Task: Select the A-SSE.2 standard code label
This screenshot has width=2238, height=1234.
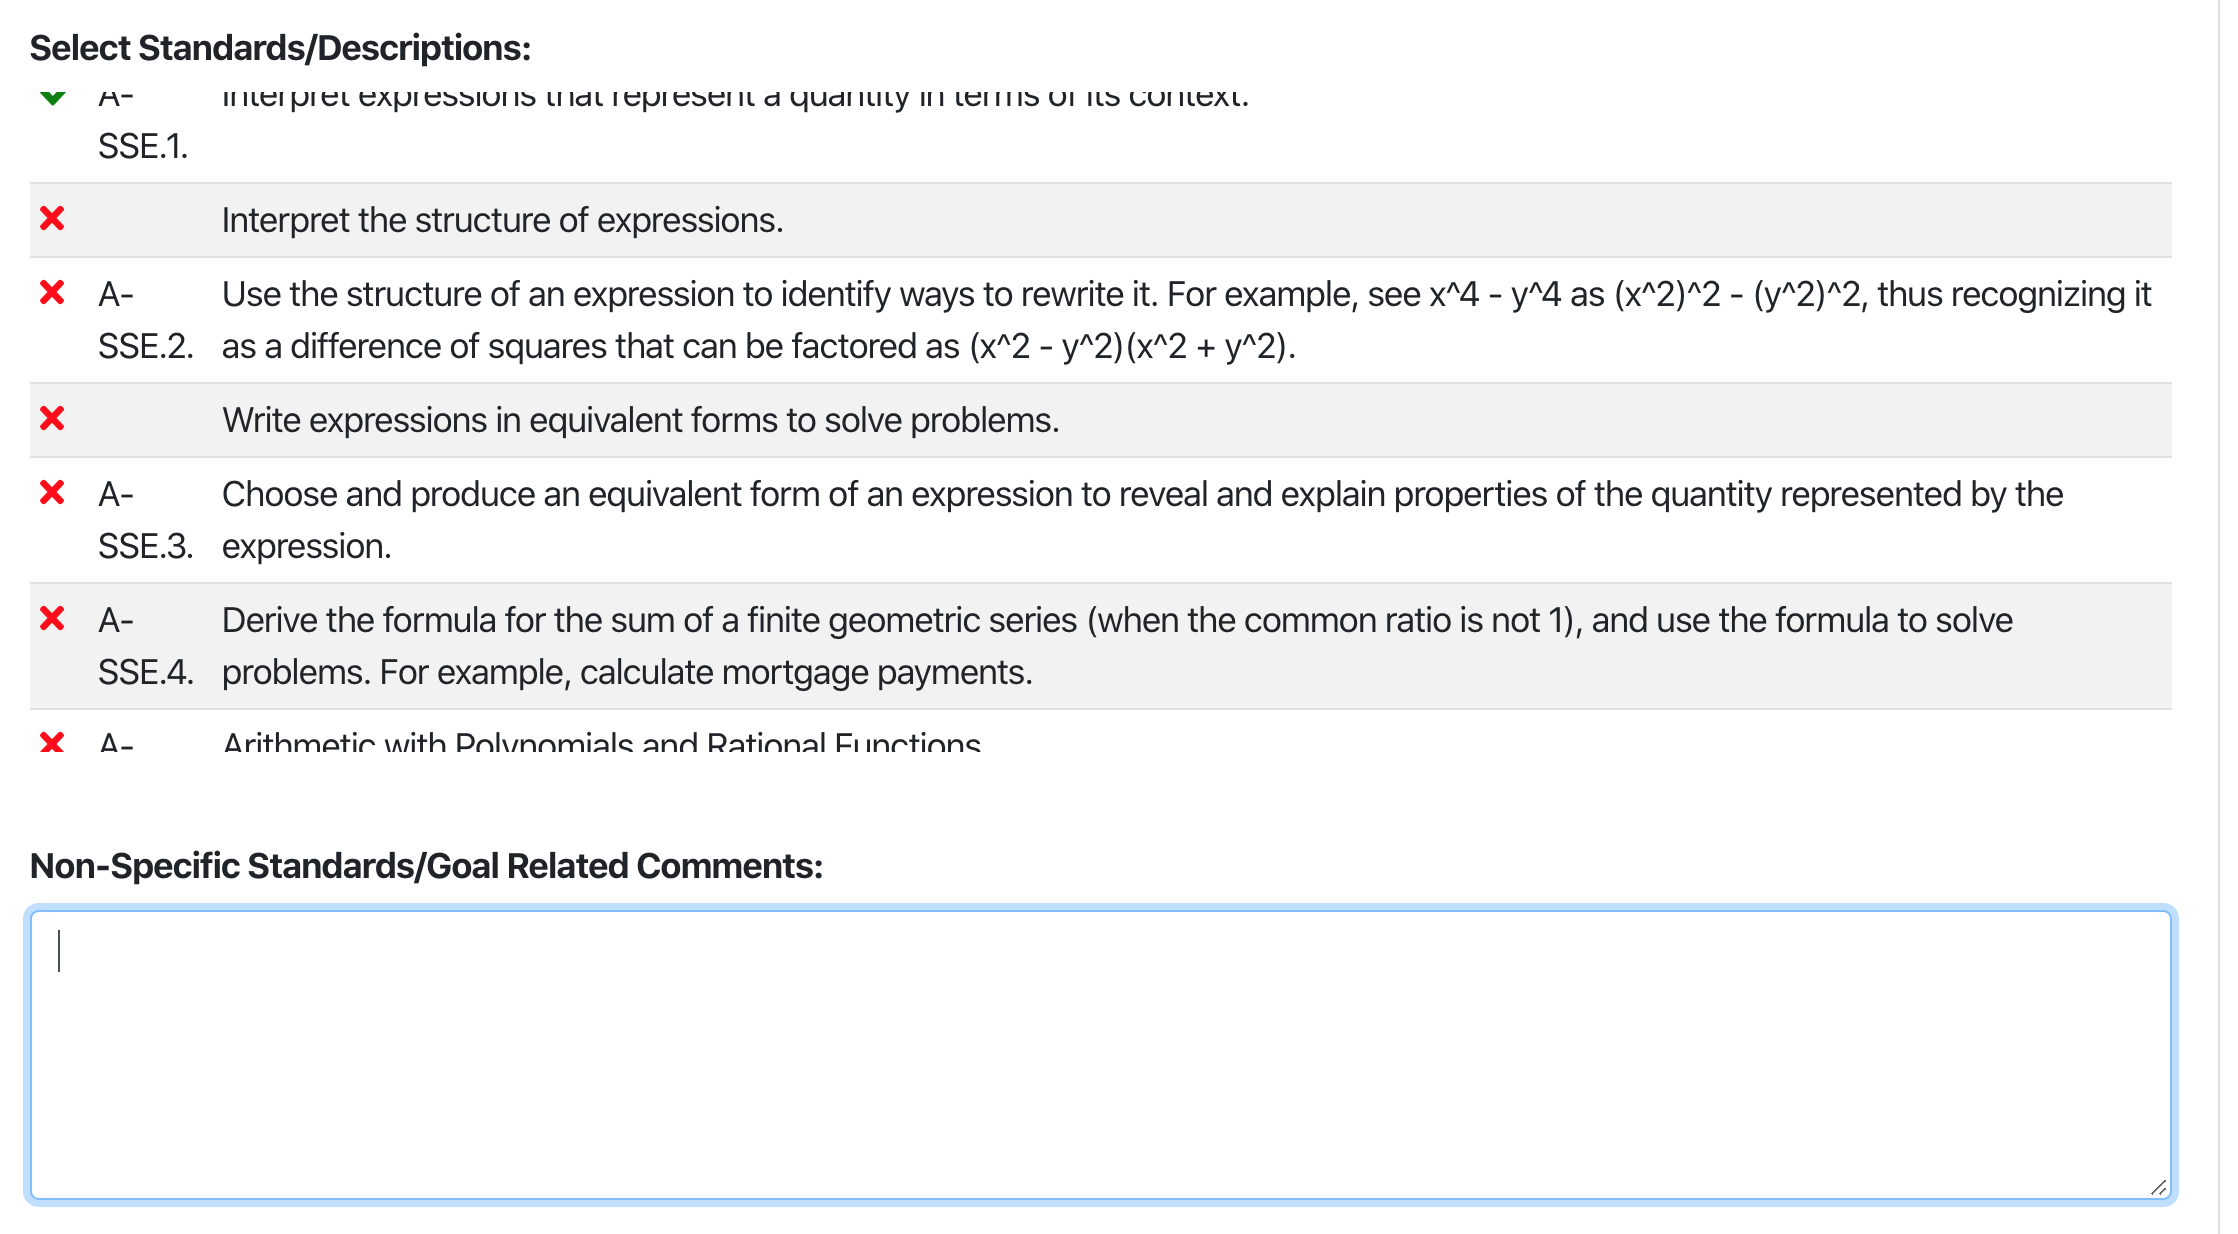Action: pyautogui.click(x=145, y=320)
